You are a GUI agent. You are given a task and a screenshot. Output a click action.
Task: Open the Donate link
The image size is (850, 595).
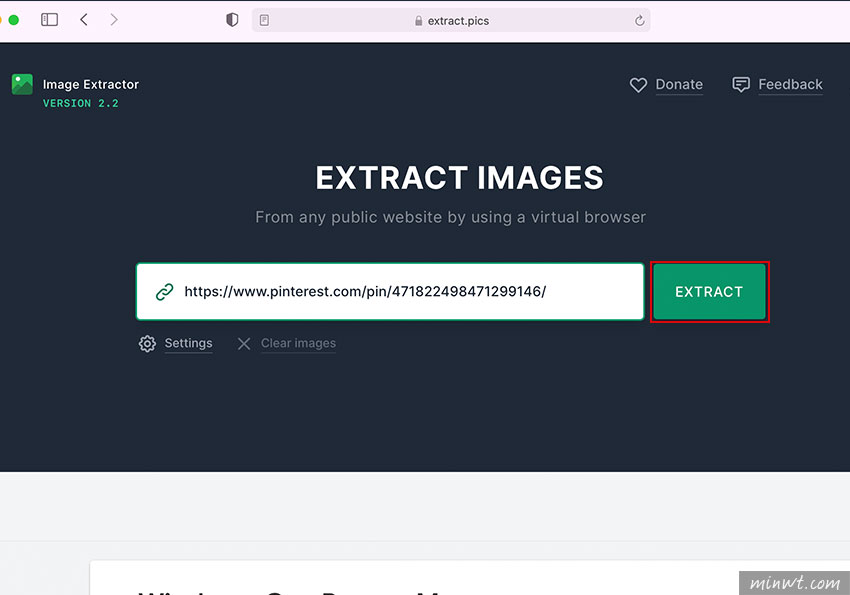click(x=679, y=85)
